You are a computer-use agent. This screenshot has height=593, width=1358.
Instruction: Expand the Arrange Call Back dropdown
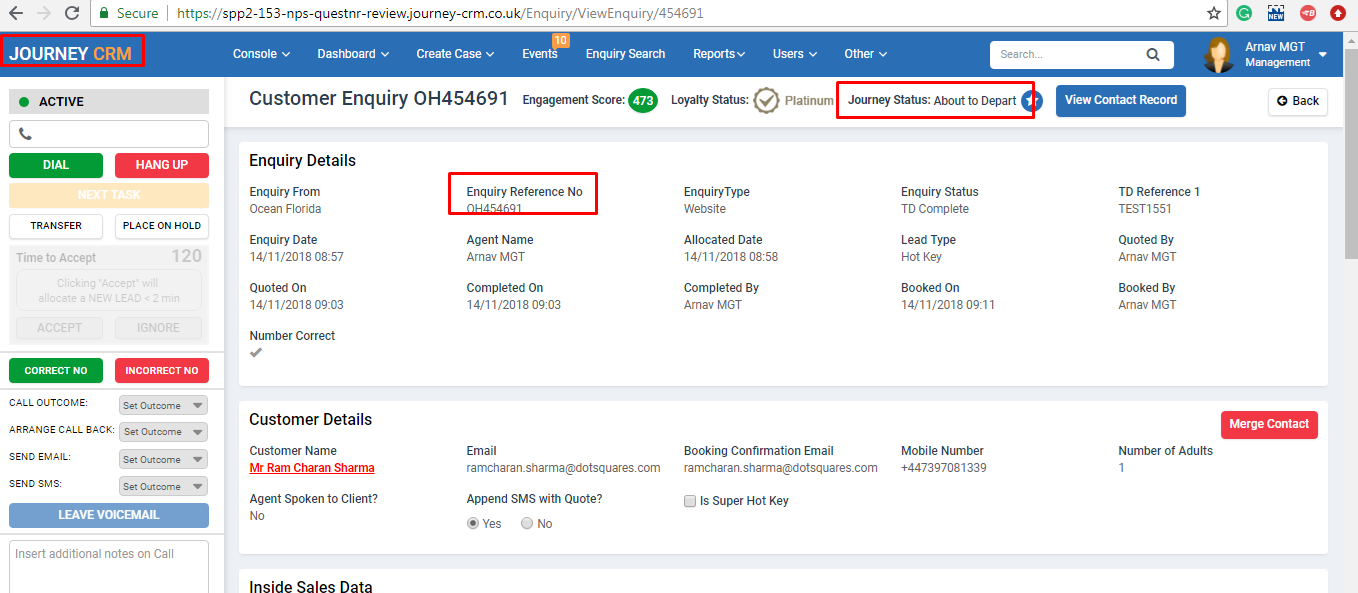click(163, 431)
